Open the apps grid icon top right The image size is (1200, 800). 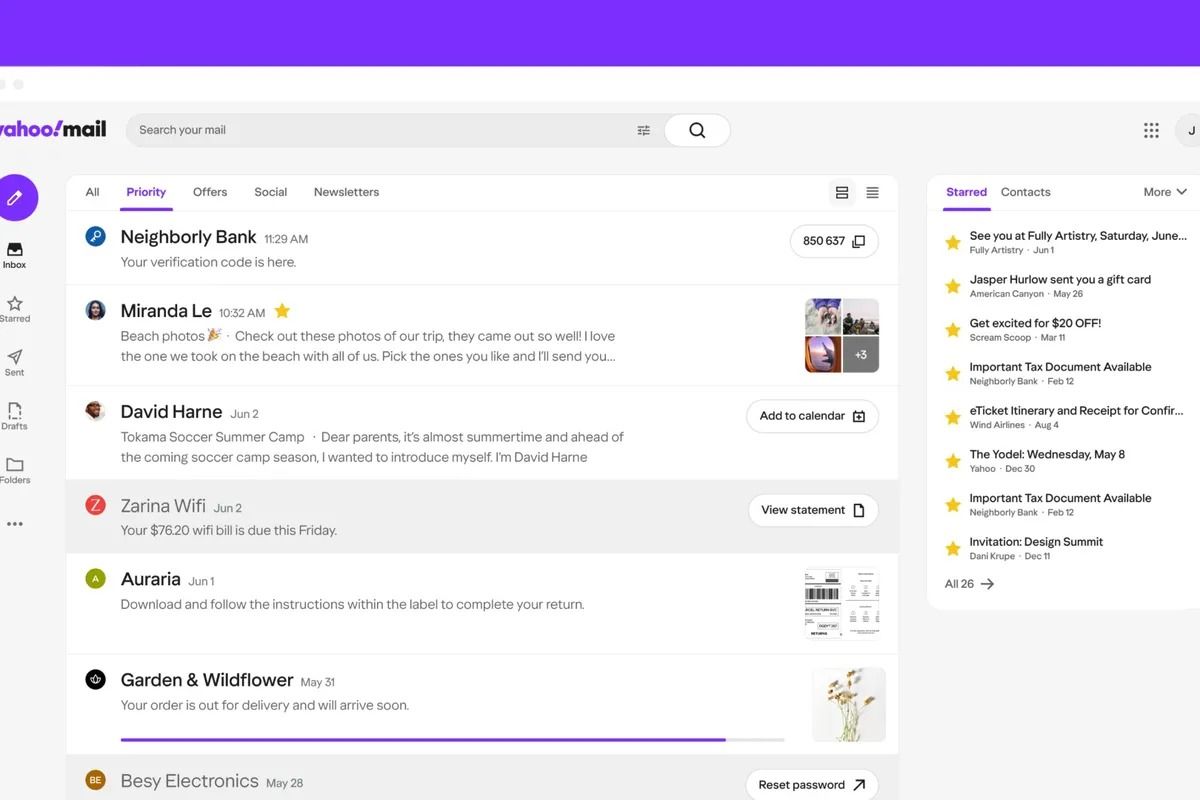[x=1150, y=129]
